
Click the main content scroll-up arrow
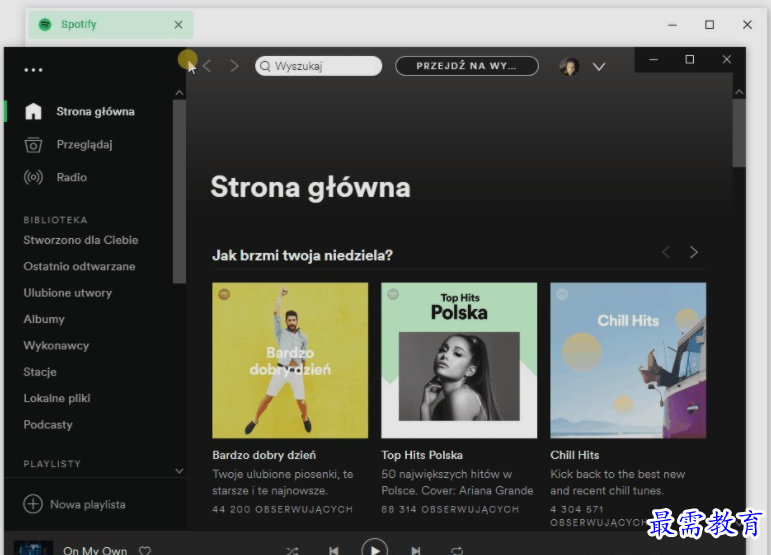[739, 92]
